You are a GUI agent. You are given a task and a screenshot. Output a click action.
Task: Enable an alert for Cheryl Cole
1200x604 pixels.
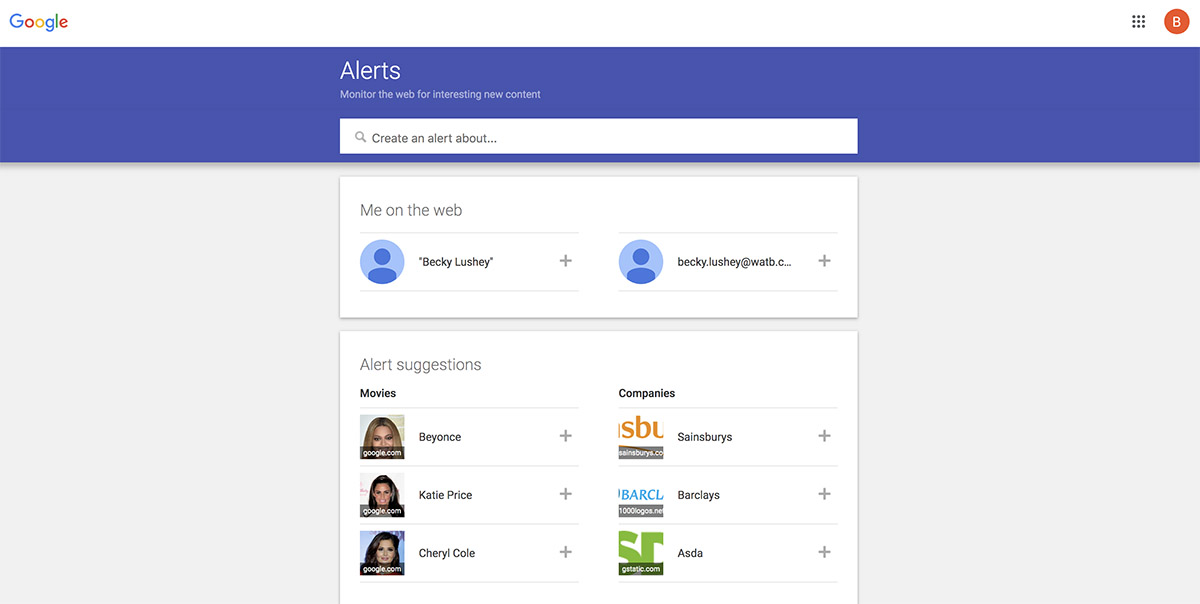tap(565, 552)
